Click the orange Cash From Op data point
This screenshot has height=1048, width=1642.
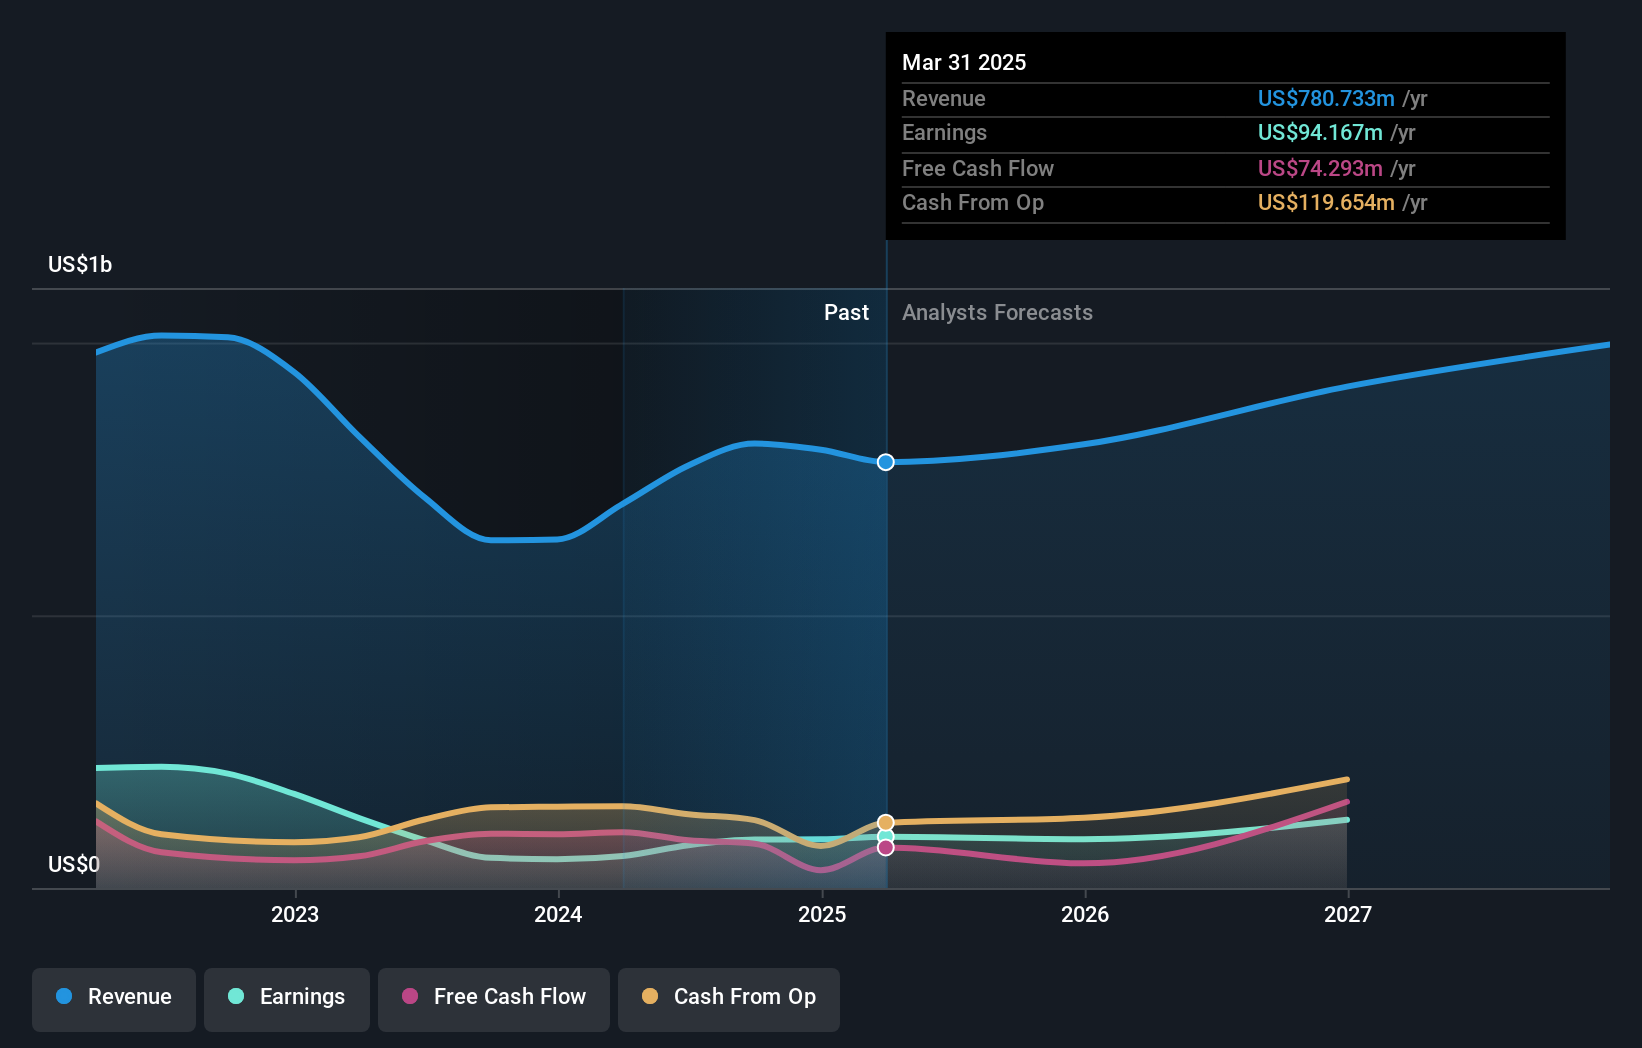click(886, 823)
